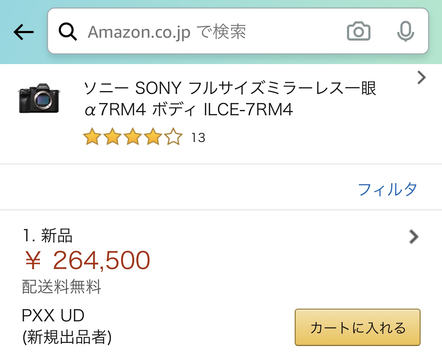Open the フィルタ filter options
Viewport: 442px width, 362px height.
tap(387, 189)
